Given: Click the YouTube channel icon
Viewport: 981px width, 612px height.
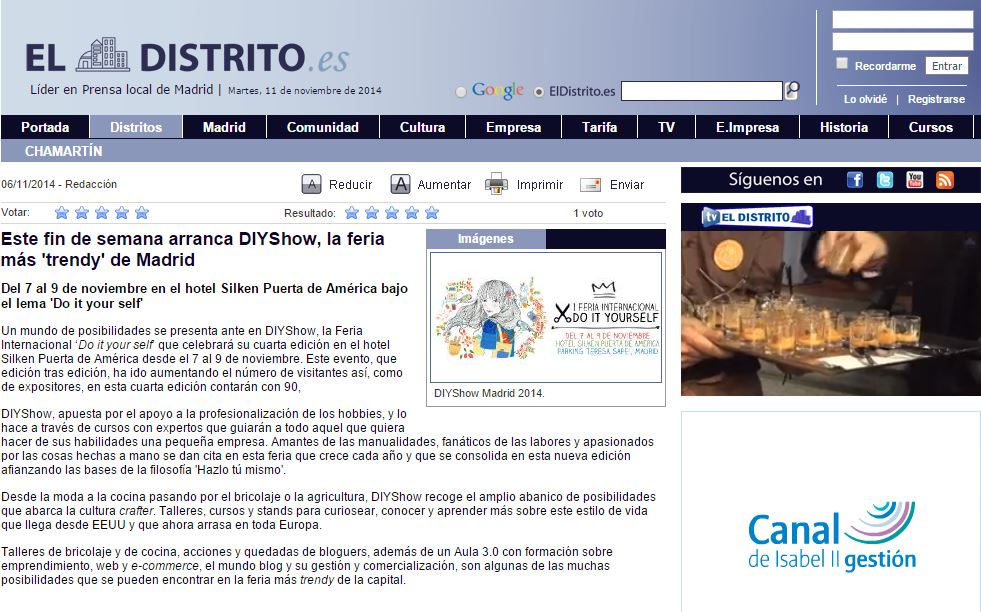Looking at the screenshot, I should pos(915,180).
